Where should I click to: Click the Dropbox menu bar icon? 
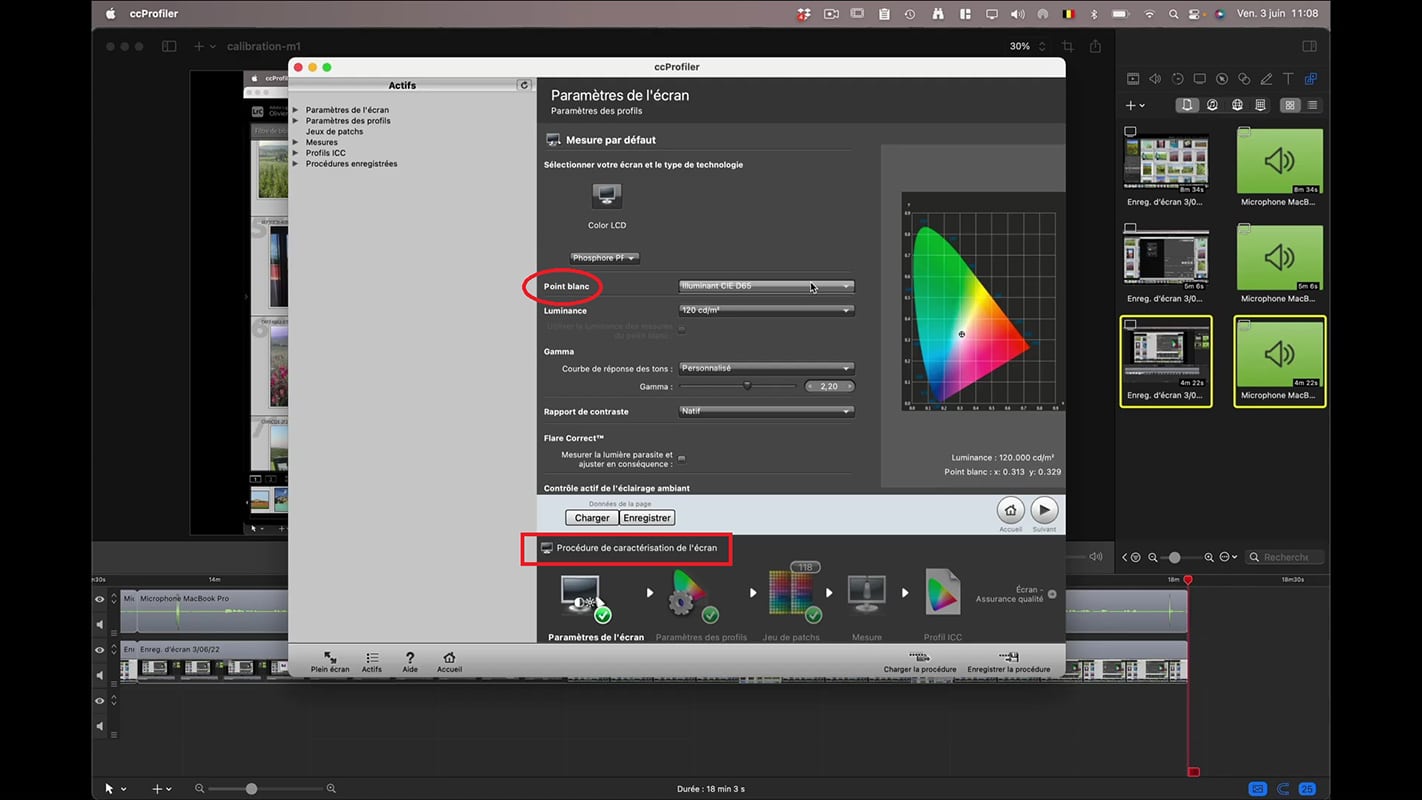point(804,14)
